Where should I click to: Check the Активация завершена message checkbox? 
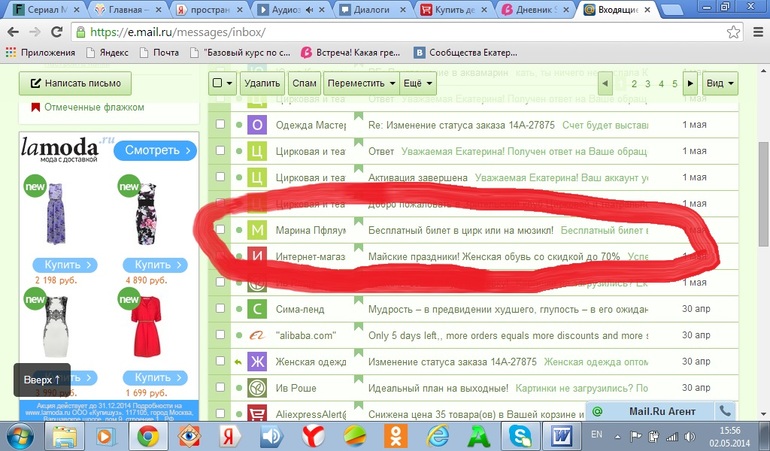220,177
